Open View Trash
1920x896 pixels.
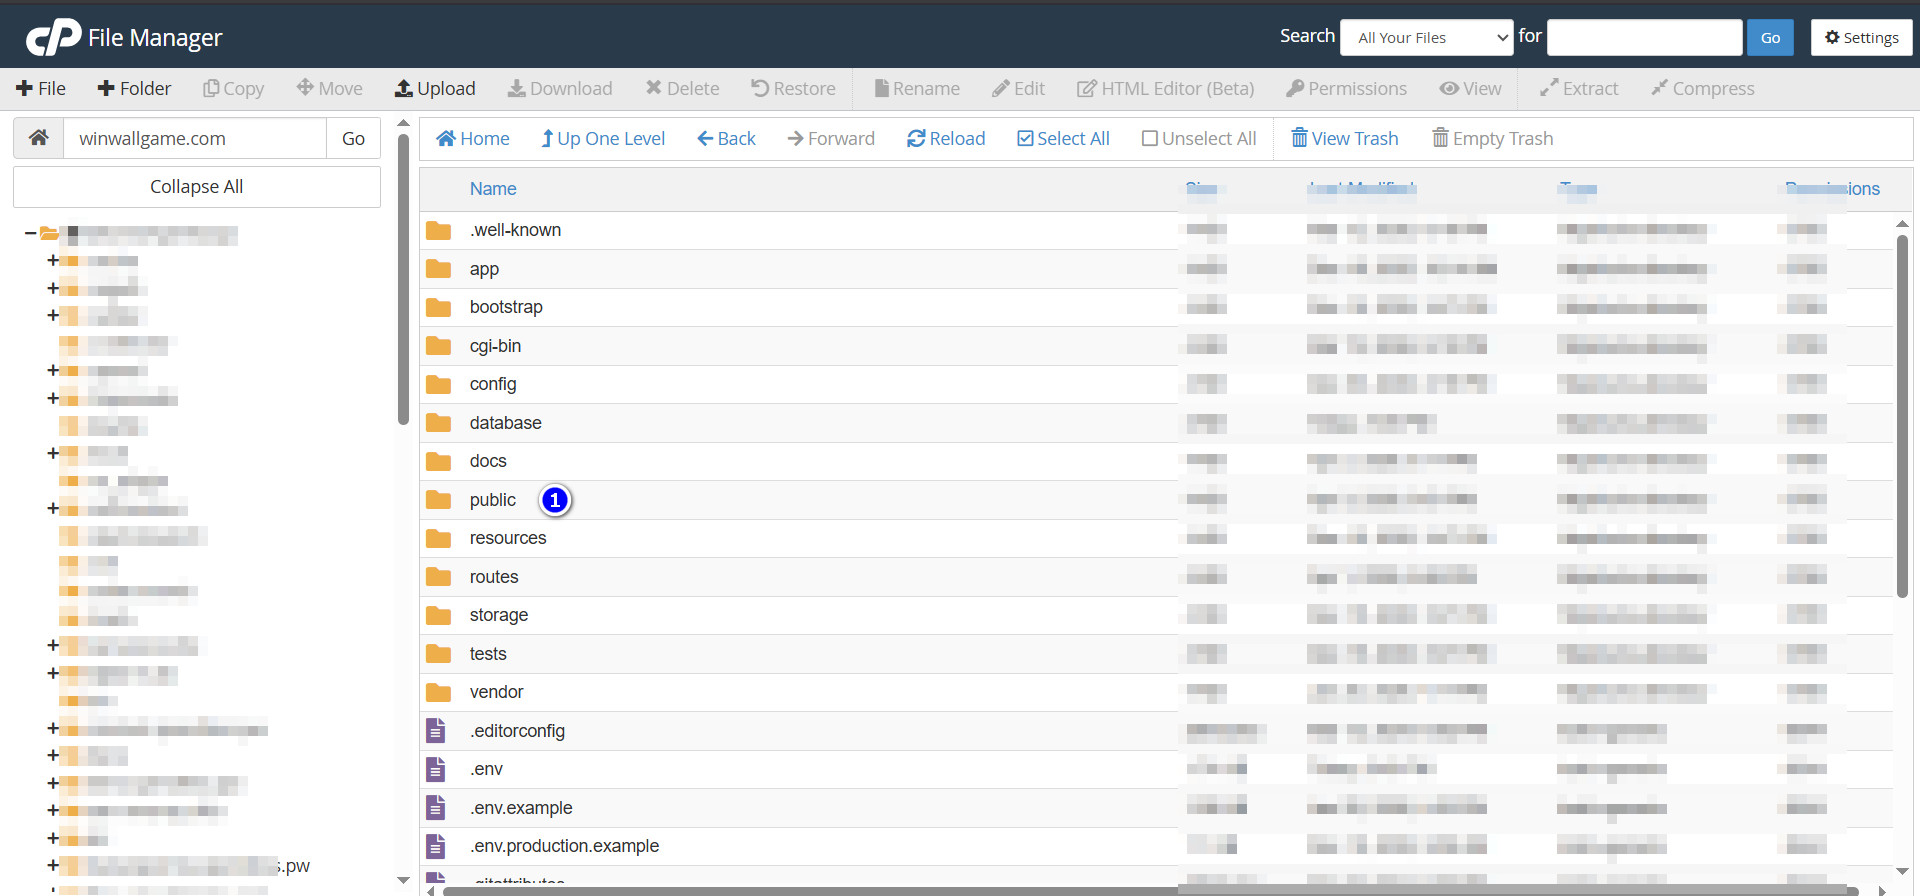point(1345,139)
